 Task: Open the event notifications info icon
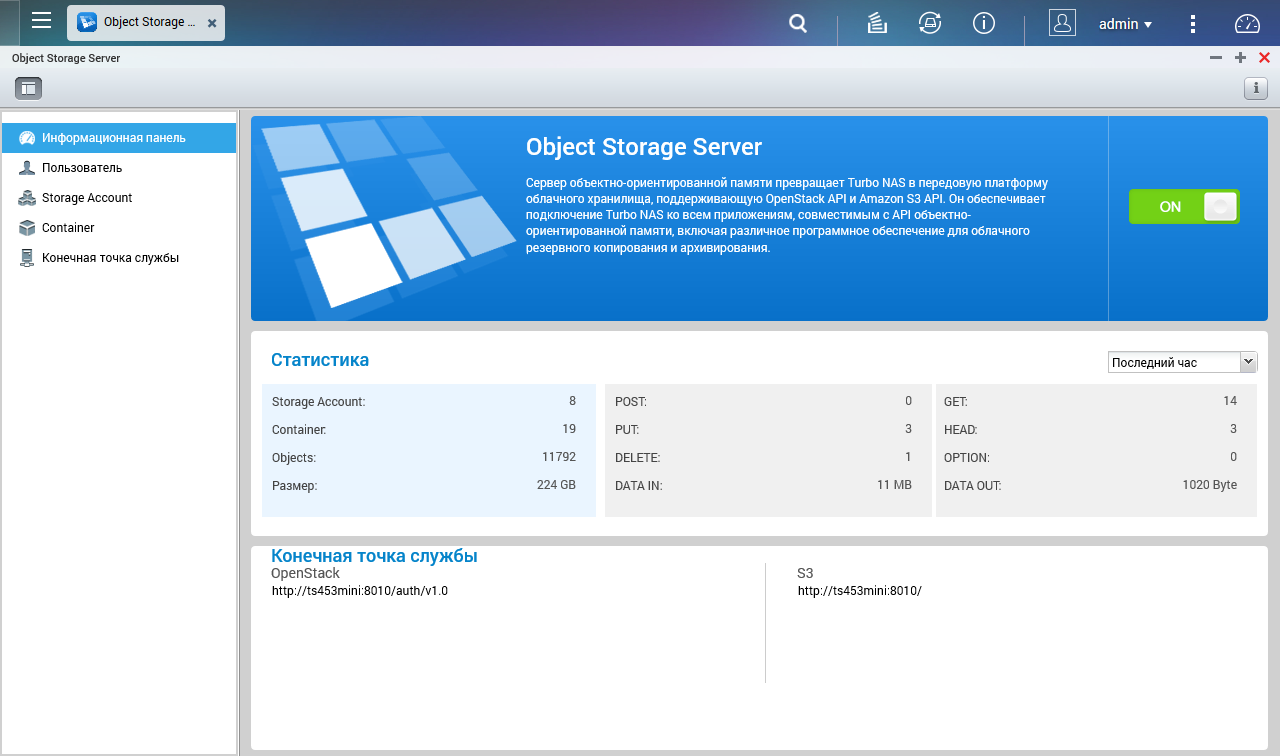984,23
